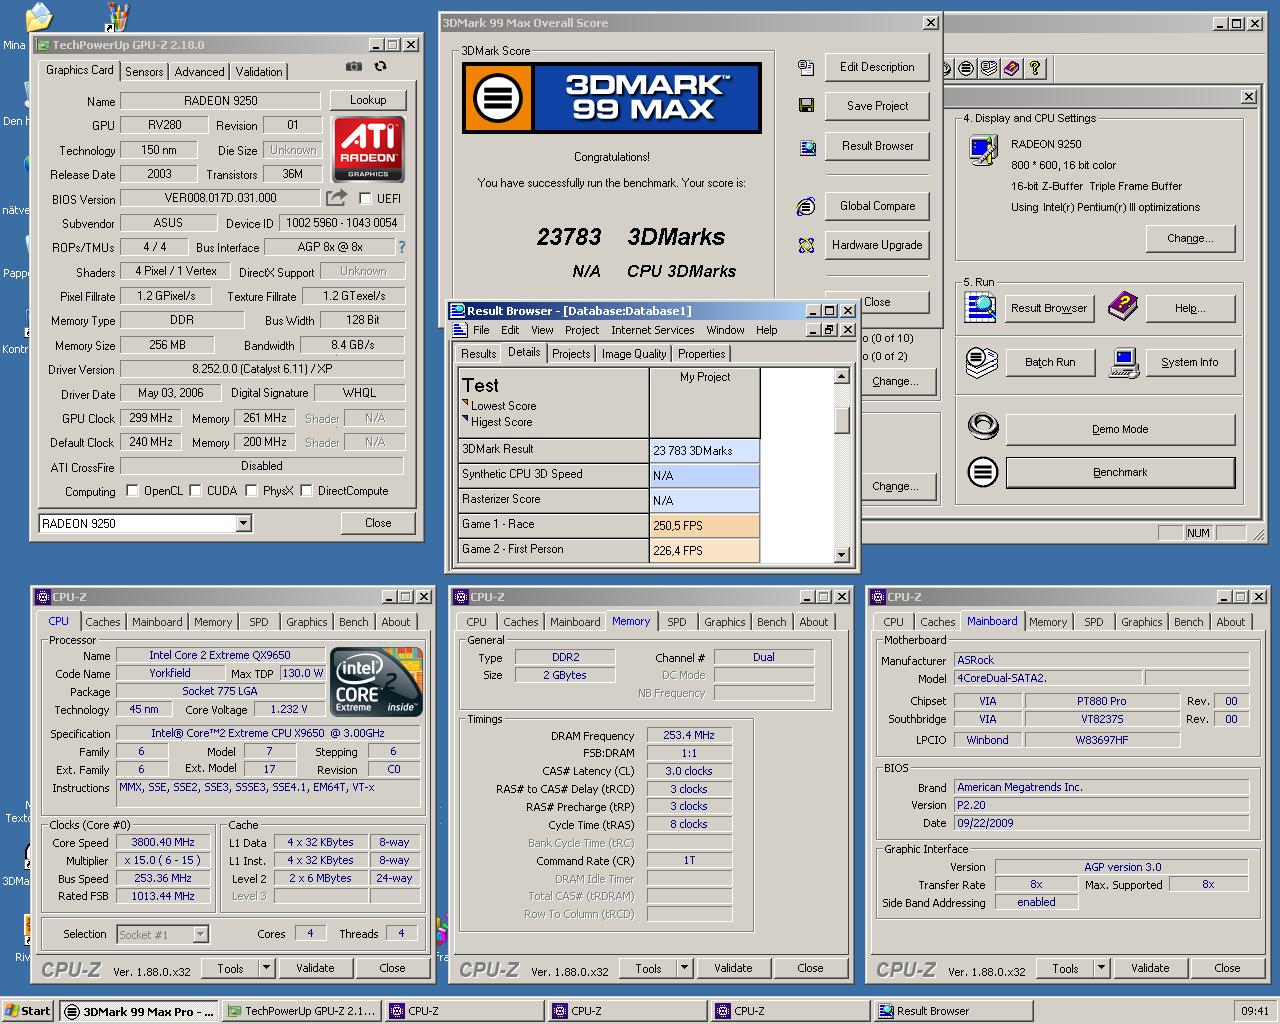The width and height of the screenshot is (1280, 1024).
Task: Click the monitor icon in Display and CPU Settings
Action: [983, 150]
